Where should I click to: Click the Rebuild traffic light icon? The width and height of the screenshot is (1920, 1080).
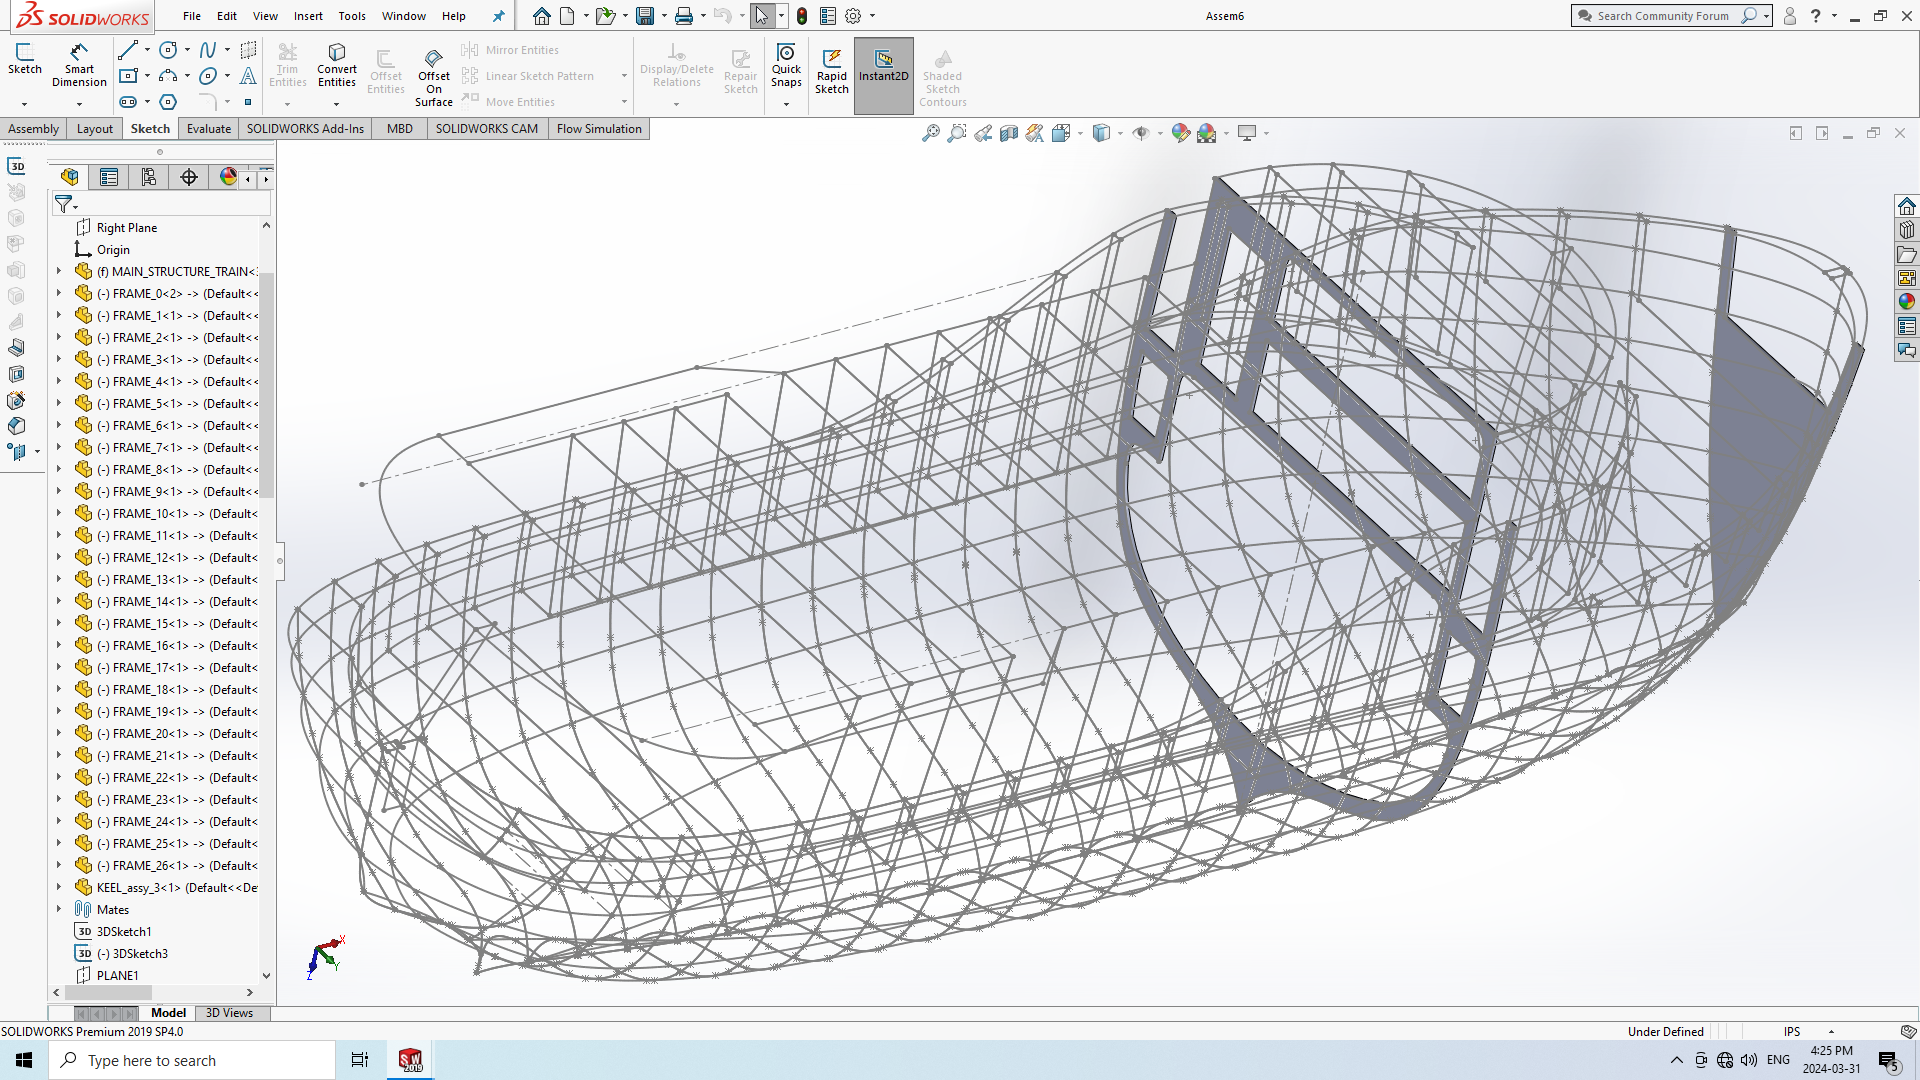(802, 16)
